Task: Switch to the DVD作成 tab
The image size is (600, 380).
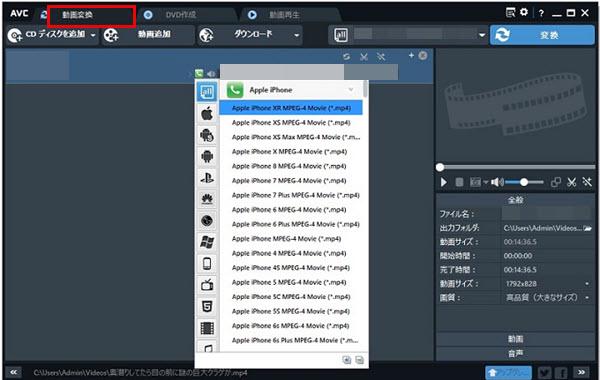Action: pyautogui.click(x=181, y=15)
